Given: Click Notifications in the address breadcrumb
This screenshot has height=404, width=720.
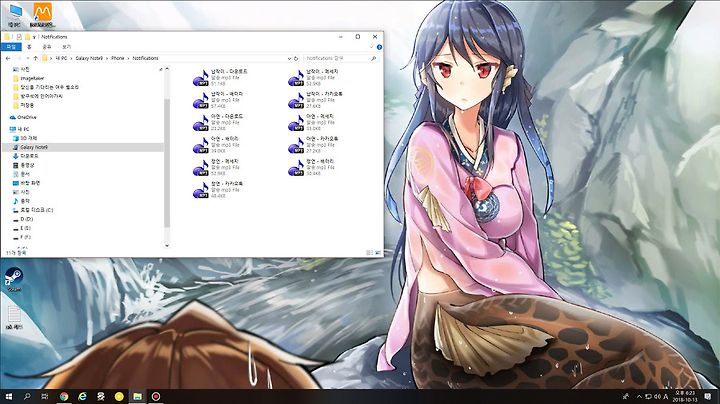Looking at the screenshot, I should click(x=145, y=58).
